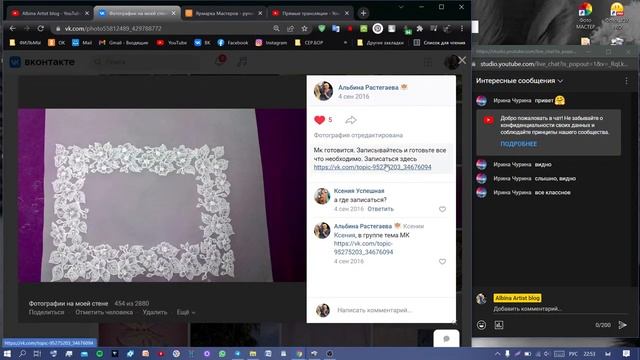Open the poll icon in YouTube chat

[x=499, y=325]
